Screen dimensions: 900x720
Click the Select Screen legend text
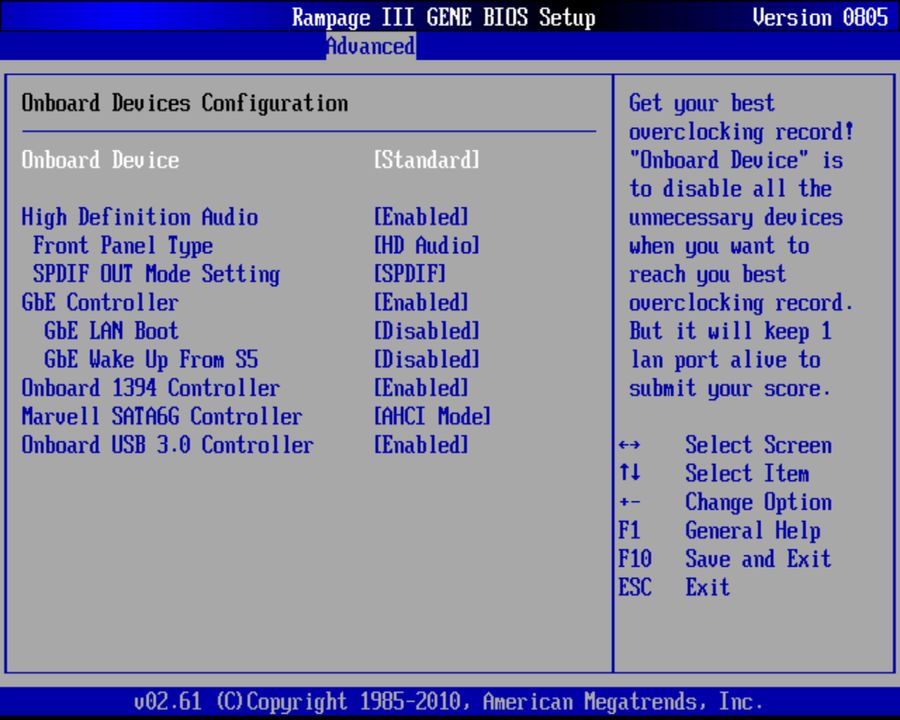(758, 445)
